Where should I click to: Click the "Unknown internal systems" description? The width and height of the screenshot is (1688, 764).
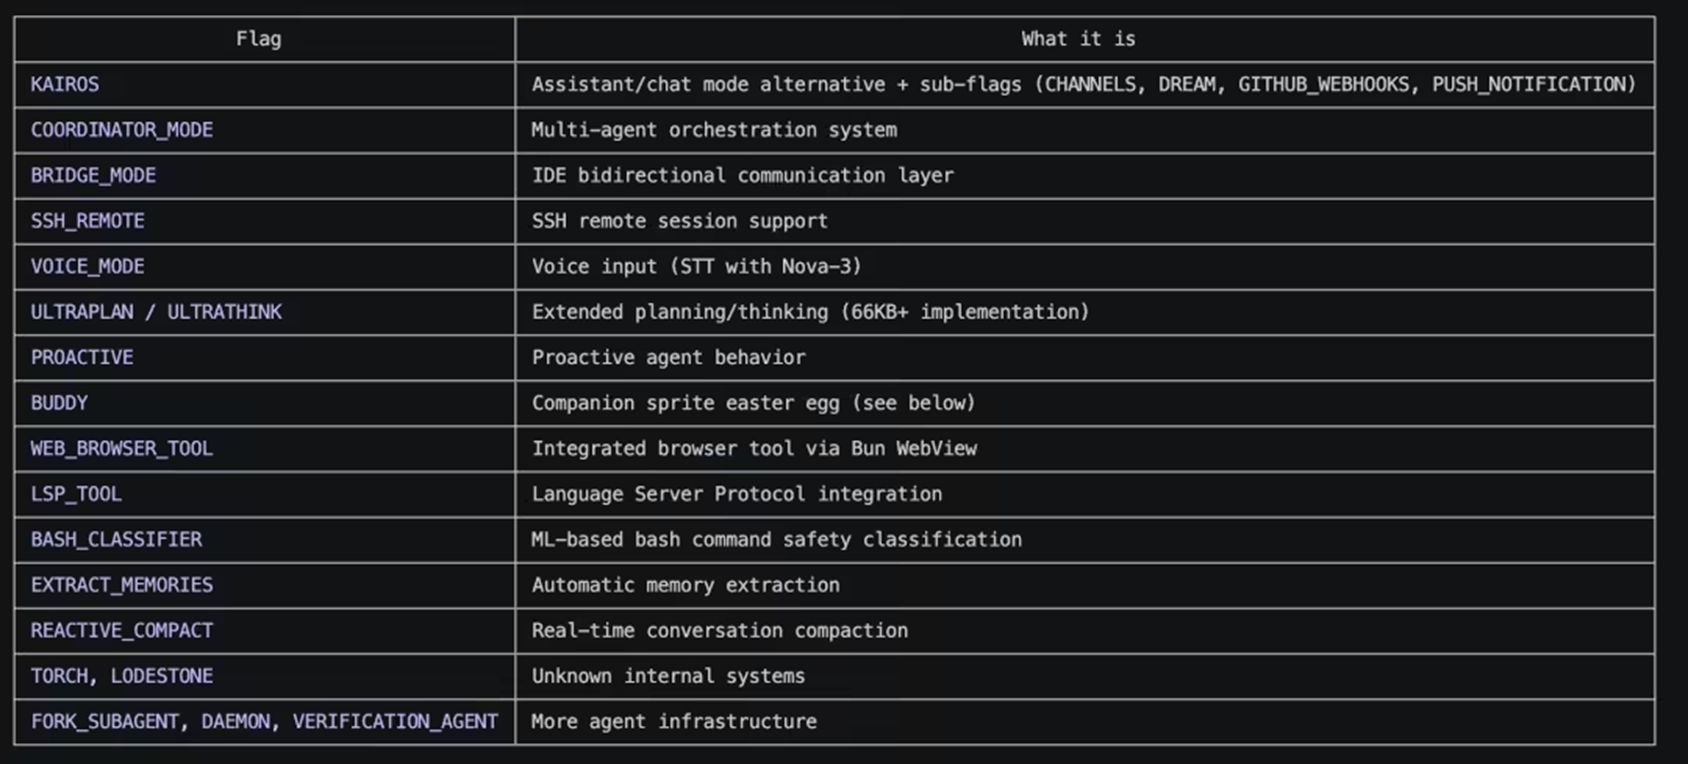coord(668,676)
